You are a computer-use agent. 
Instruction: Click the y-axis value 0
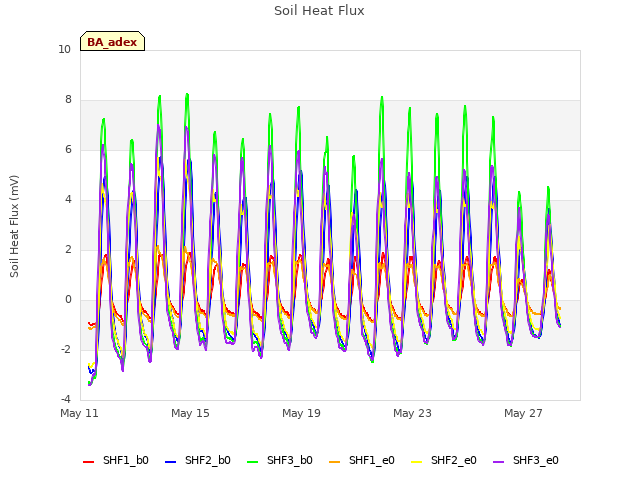(68, 300)
